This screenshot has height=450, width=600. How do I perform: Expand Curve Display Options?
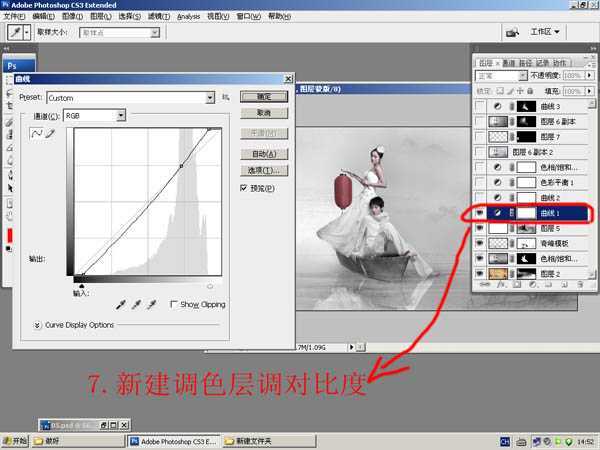[37, 325]
